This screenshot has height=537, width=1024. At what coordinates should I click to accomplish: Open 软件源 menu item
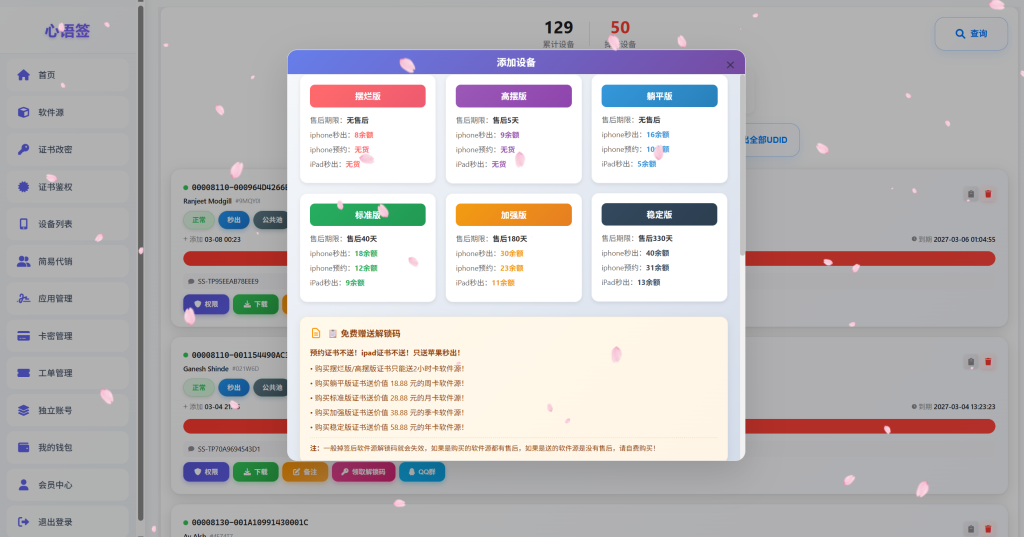tap(68, 112)
